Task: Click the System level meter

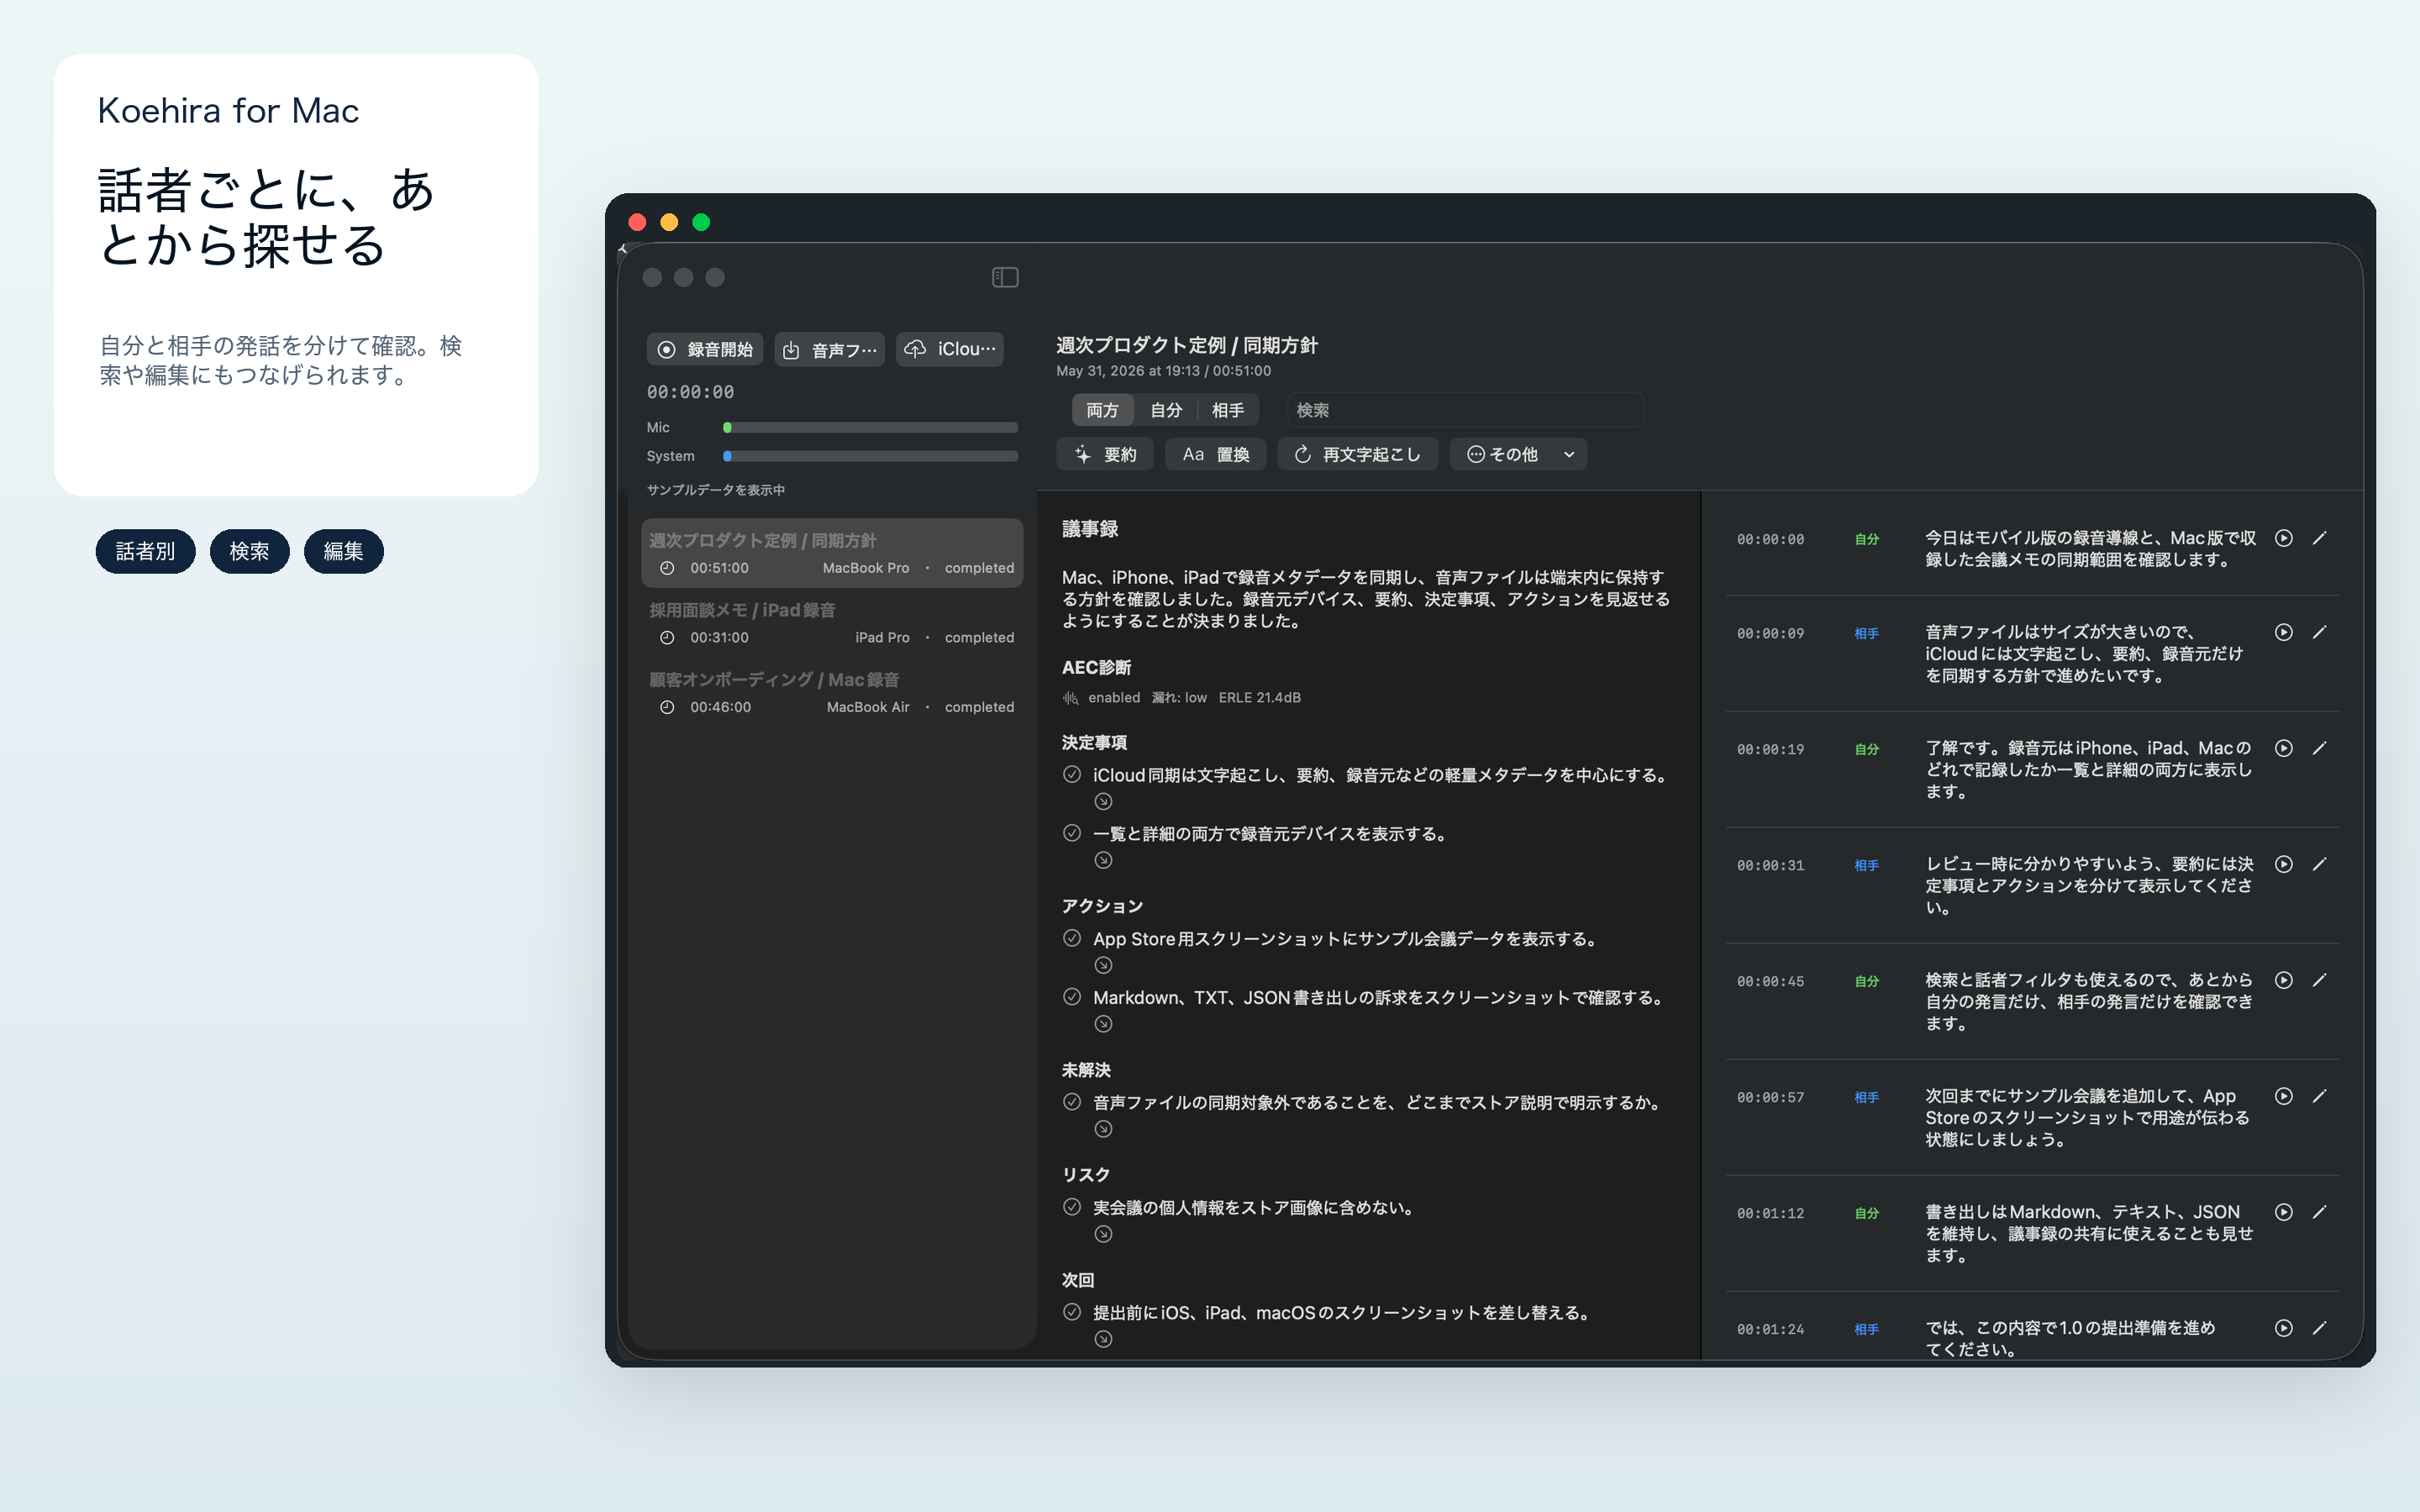Action: point(870,456)
